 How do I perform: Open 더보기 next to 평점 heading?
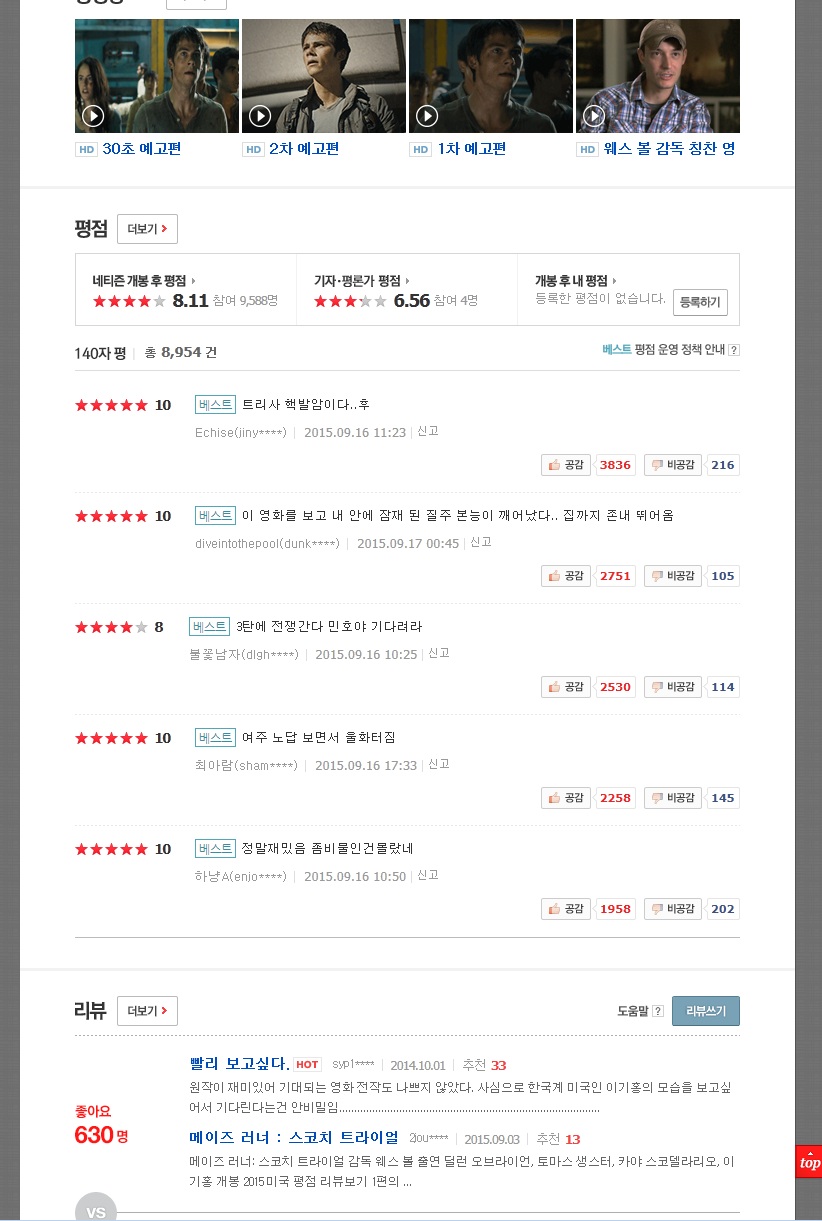[147, 229]
